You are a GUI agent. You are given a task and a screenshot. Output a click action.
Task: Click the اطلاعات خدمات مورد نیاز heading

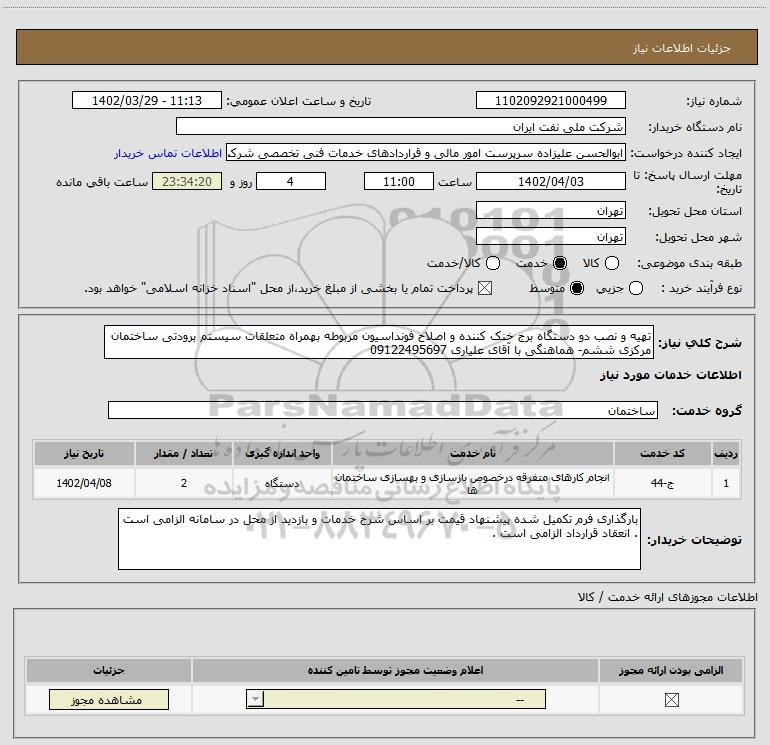670,375
